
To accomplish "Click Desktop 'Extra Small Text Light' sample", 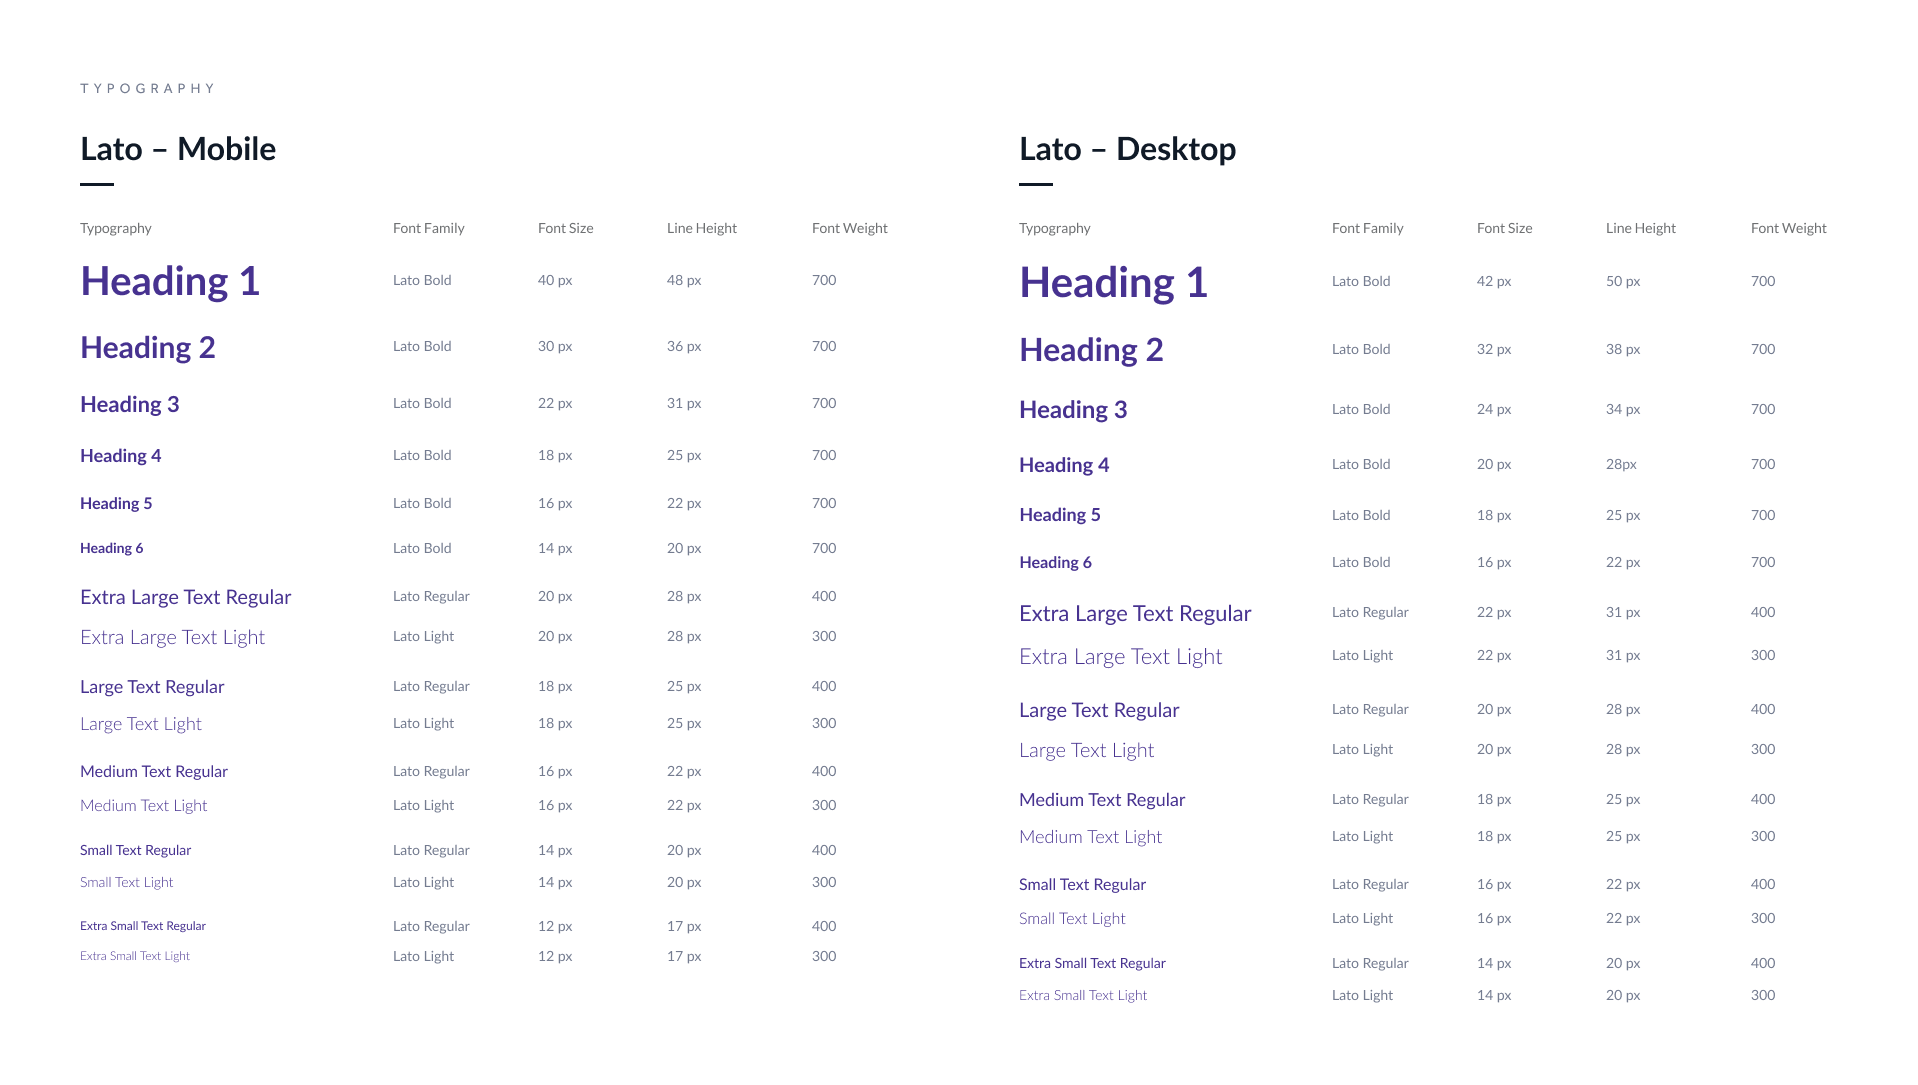I will (x=1083, y=996).
